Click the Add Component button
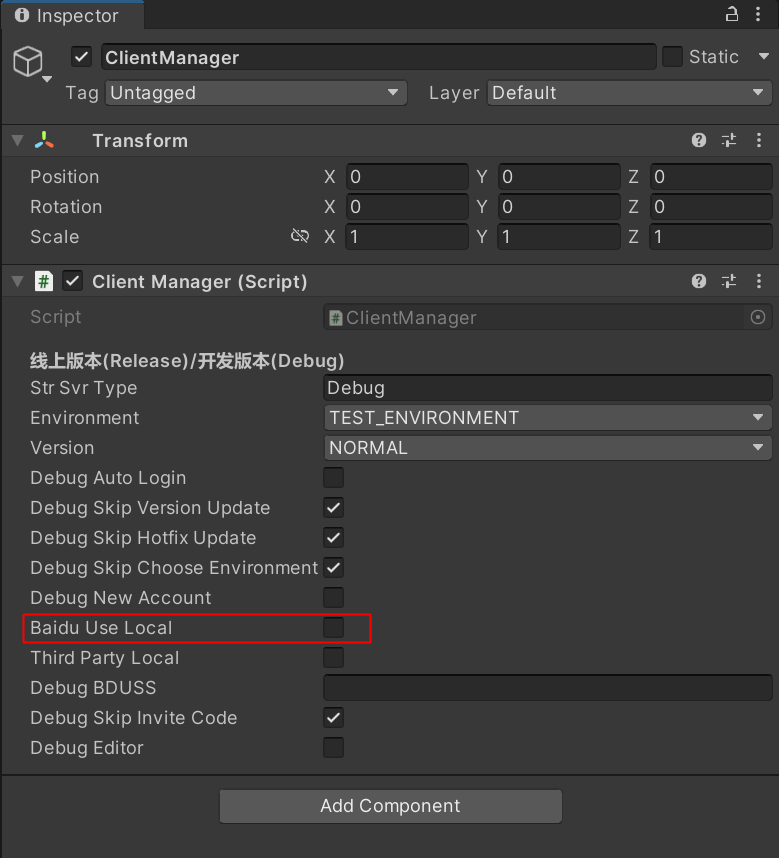The height and width of the screenshot is (858, 779). [x=390, y=806]
